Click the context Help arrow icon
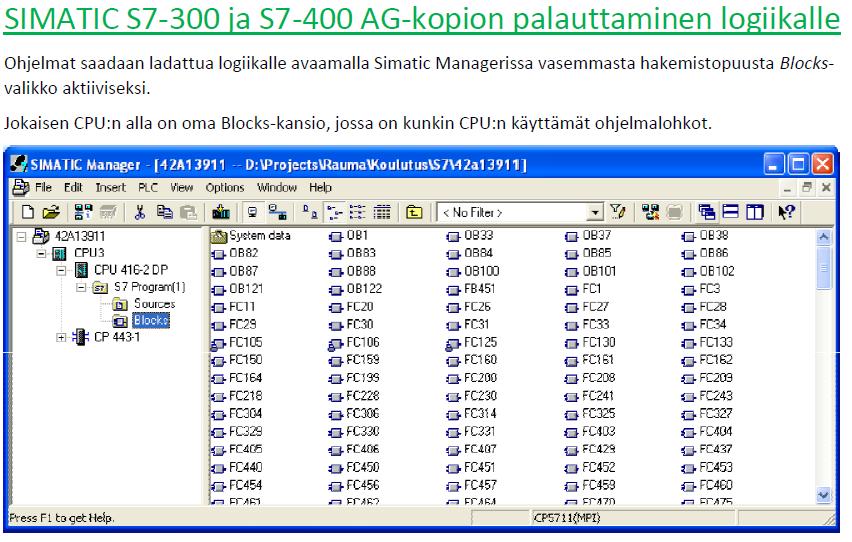 click(x=786, y=211)
